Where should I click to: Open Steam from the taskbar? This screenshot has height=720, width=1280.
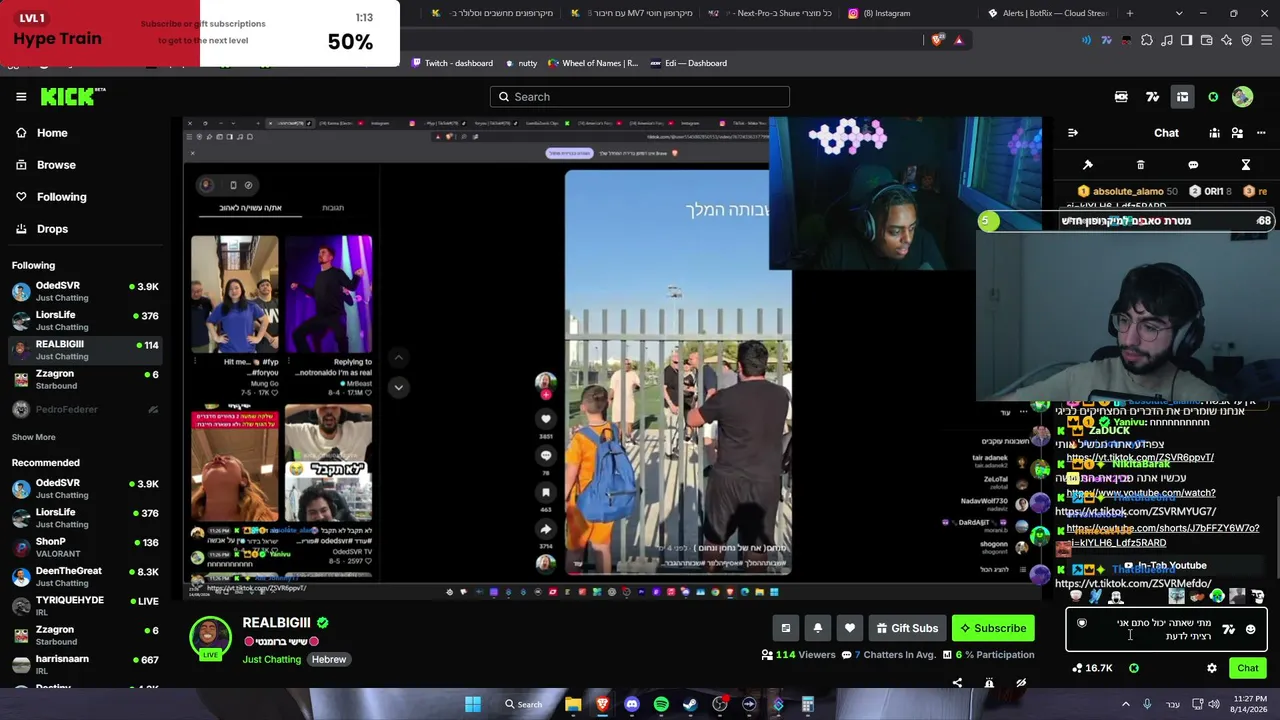(x=690, y=705)
